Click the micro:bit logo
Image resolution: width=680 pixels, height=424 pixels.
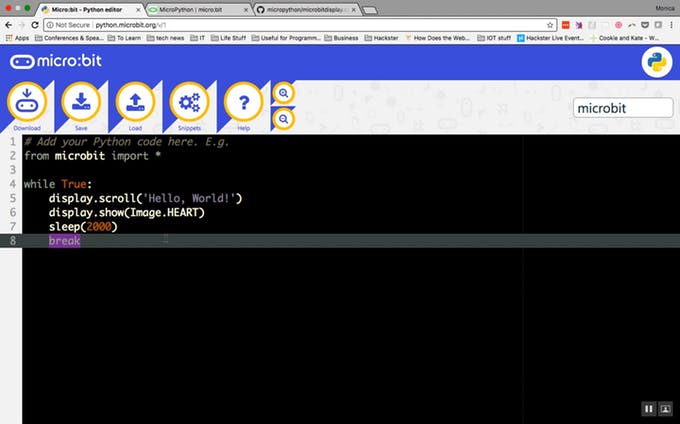point(56,61)
